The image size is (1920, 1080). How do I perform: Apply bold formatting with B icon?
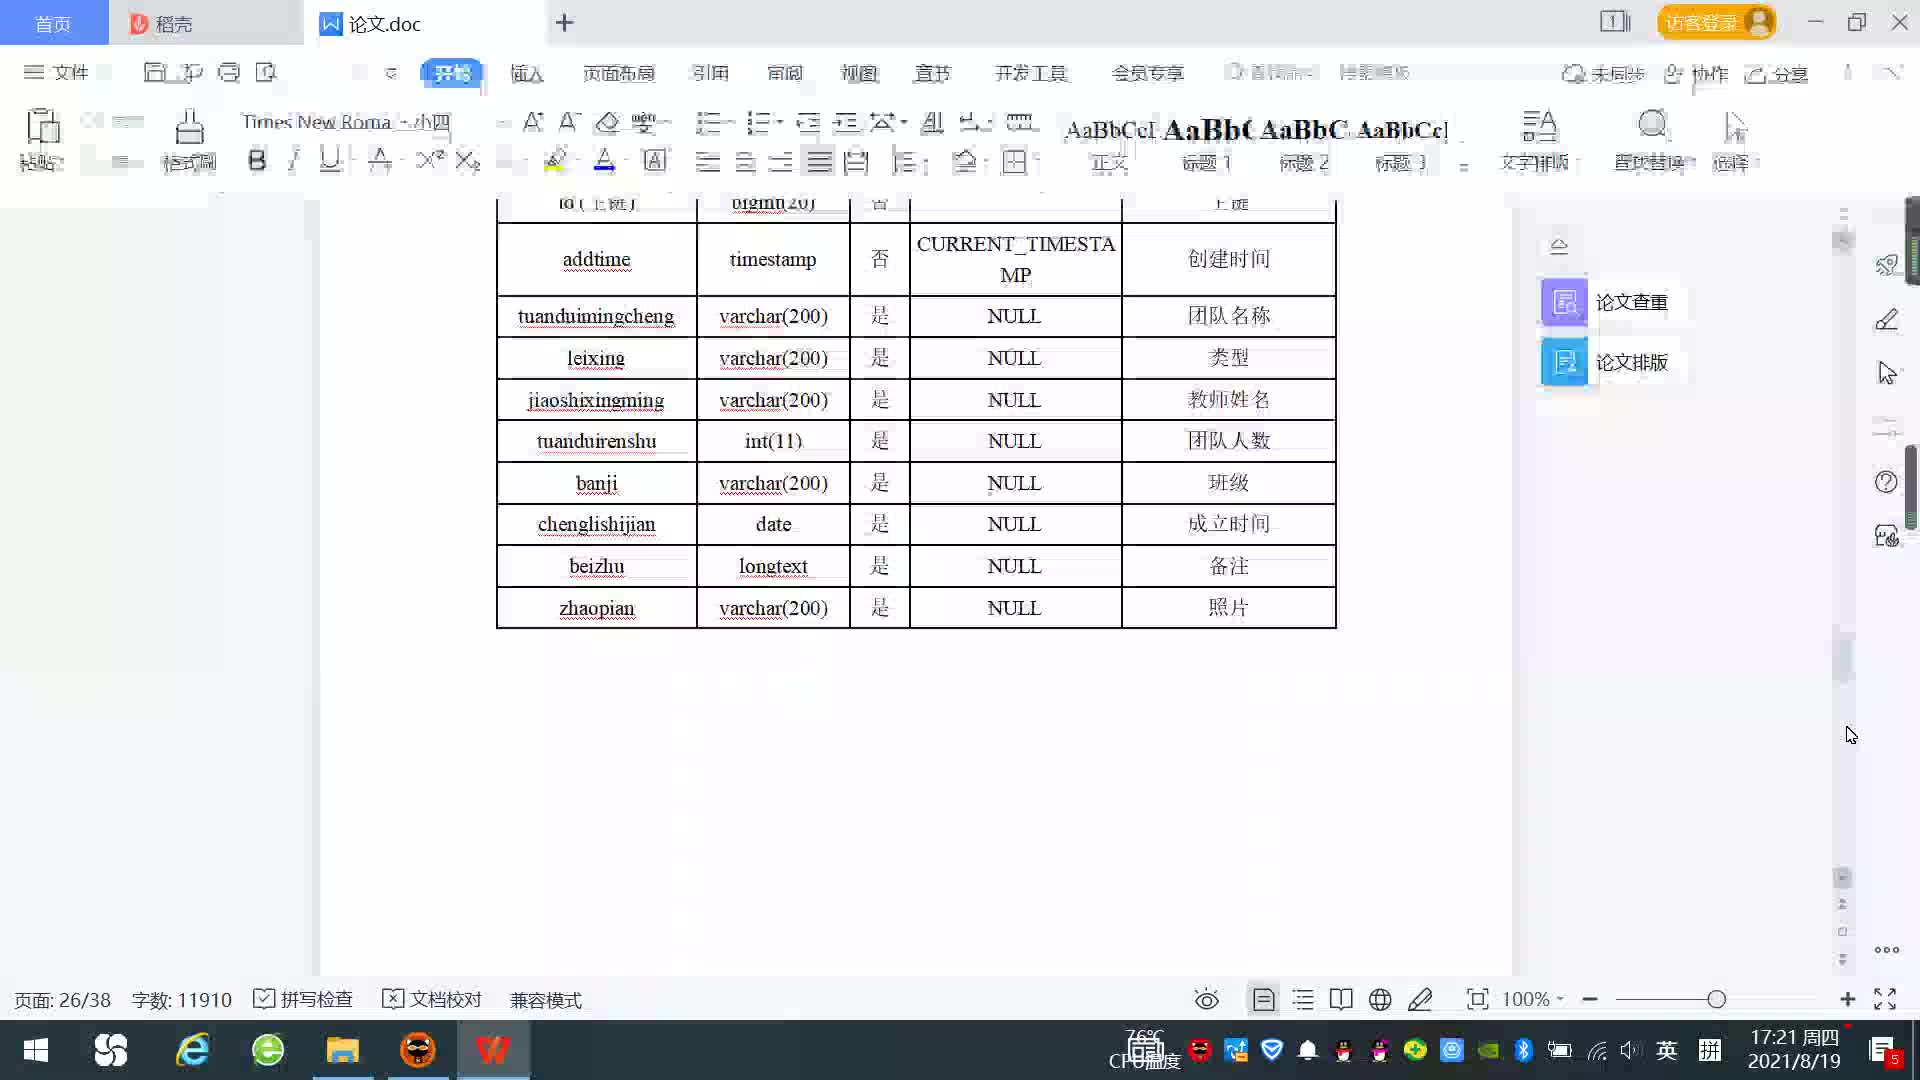[x=257, y=160]
